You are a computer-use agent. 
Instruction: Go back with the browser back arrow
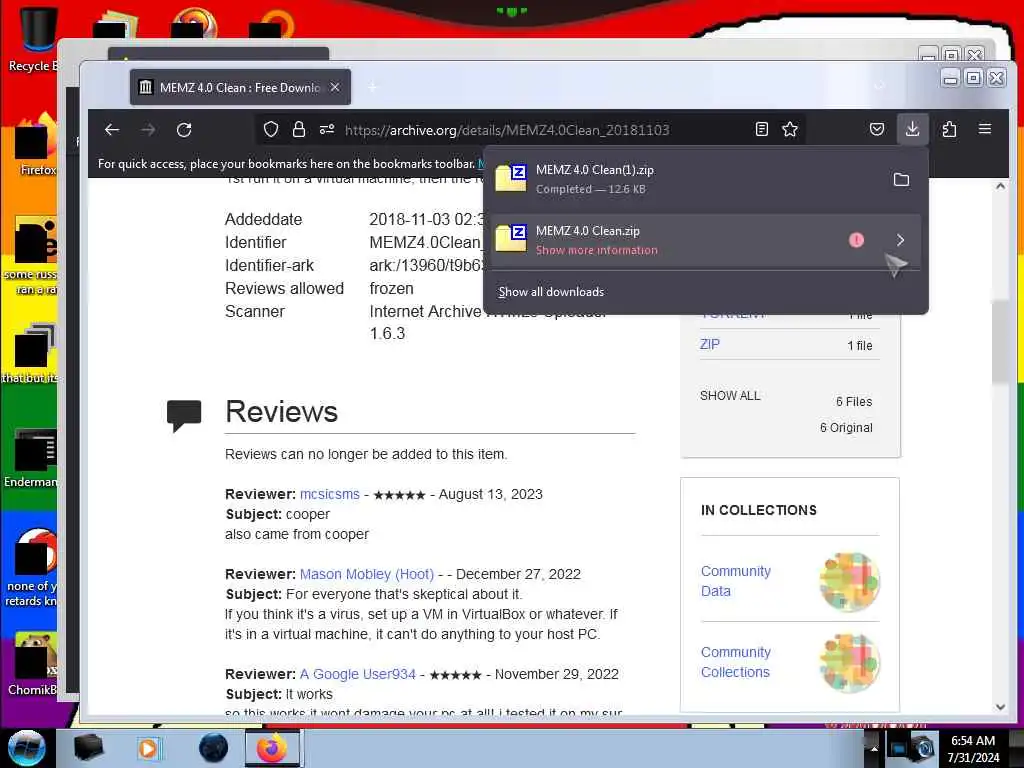tap(112, 130)
